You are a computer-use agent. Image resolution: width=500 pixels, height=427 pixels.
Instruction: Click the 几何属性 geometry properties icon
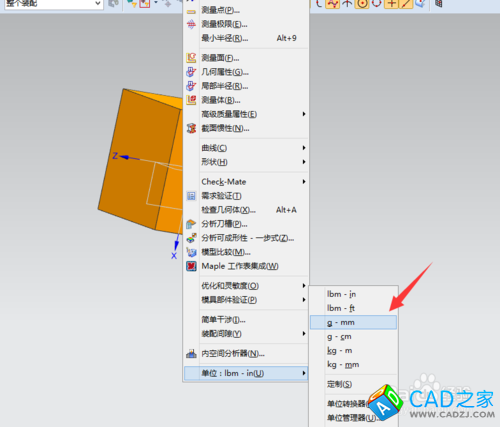tap(191, 72)
